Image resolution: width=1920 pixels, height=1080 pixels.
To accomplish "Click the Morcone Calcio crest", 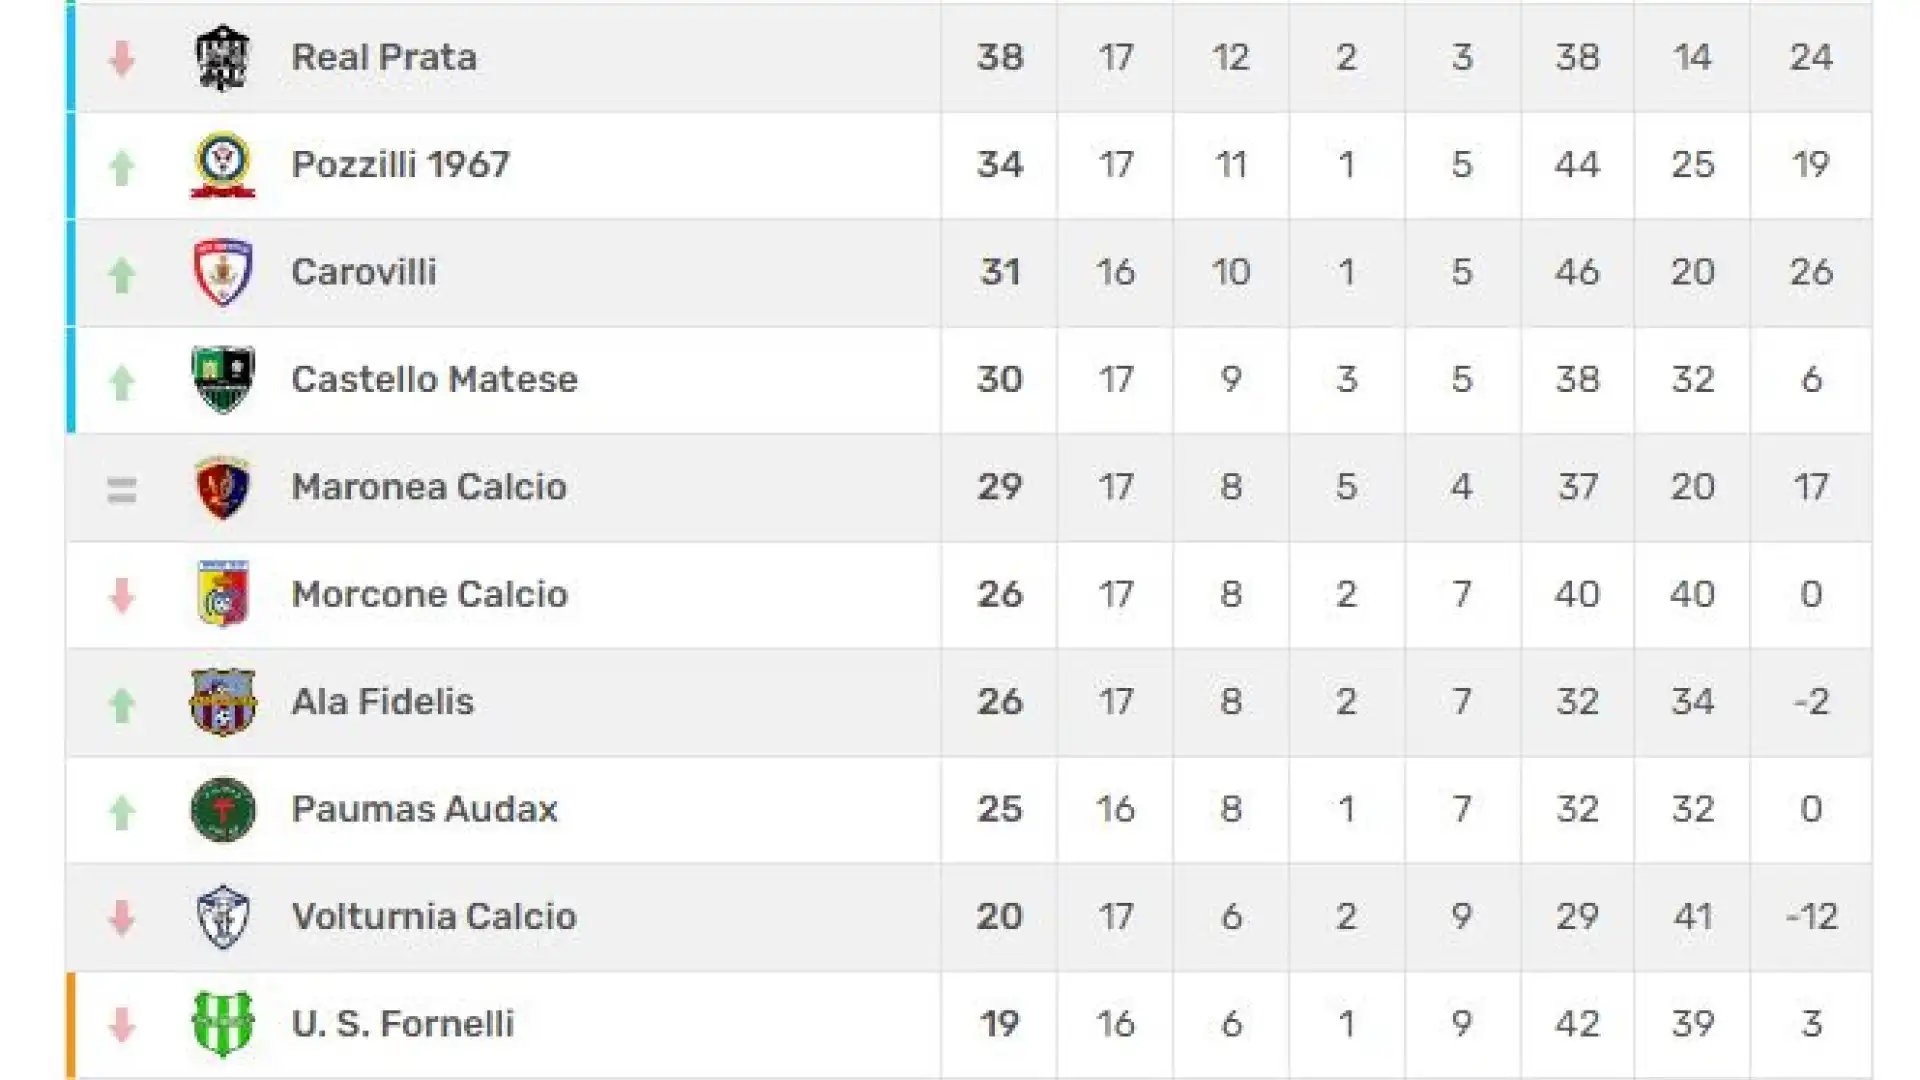I will (222, 594).
